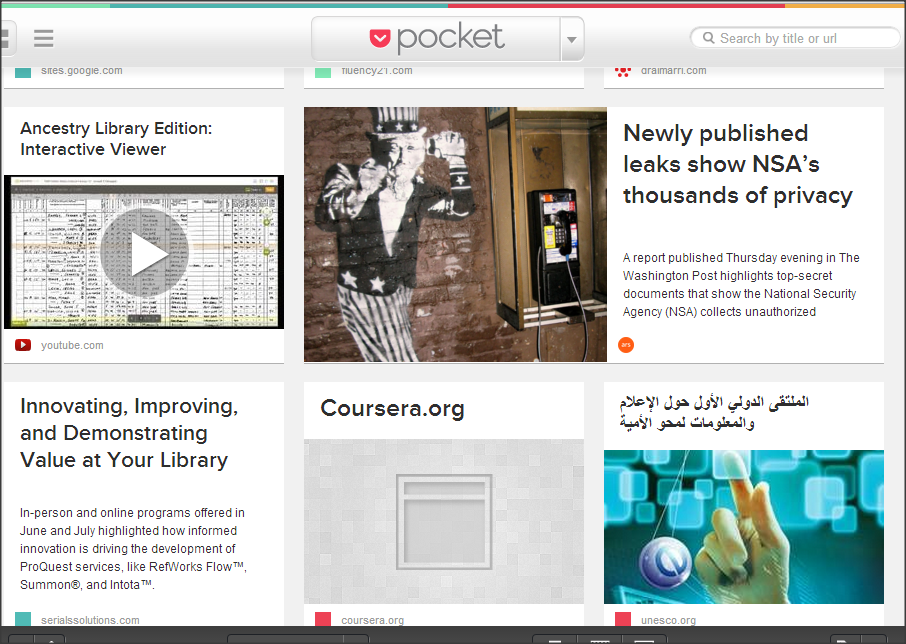
Task: Open the serialssolutions.com source link
Action: click(90, 620)
